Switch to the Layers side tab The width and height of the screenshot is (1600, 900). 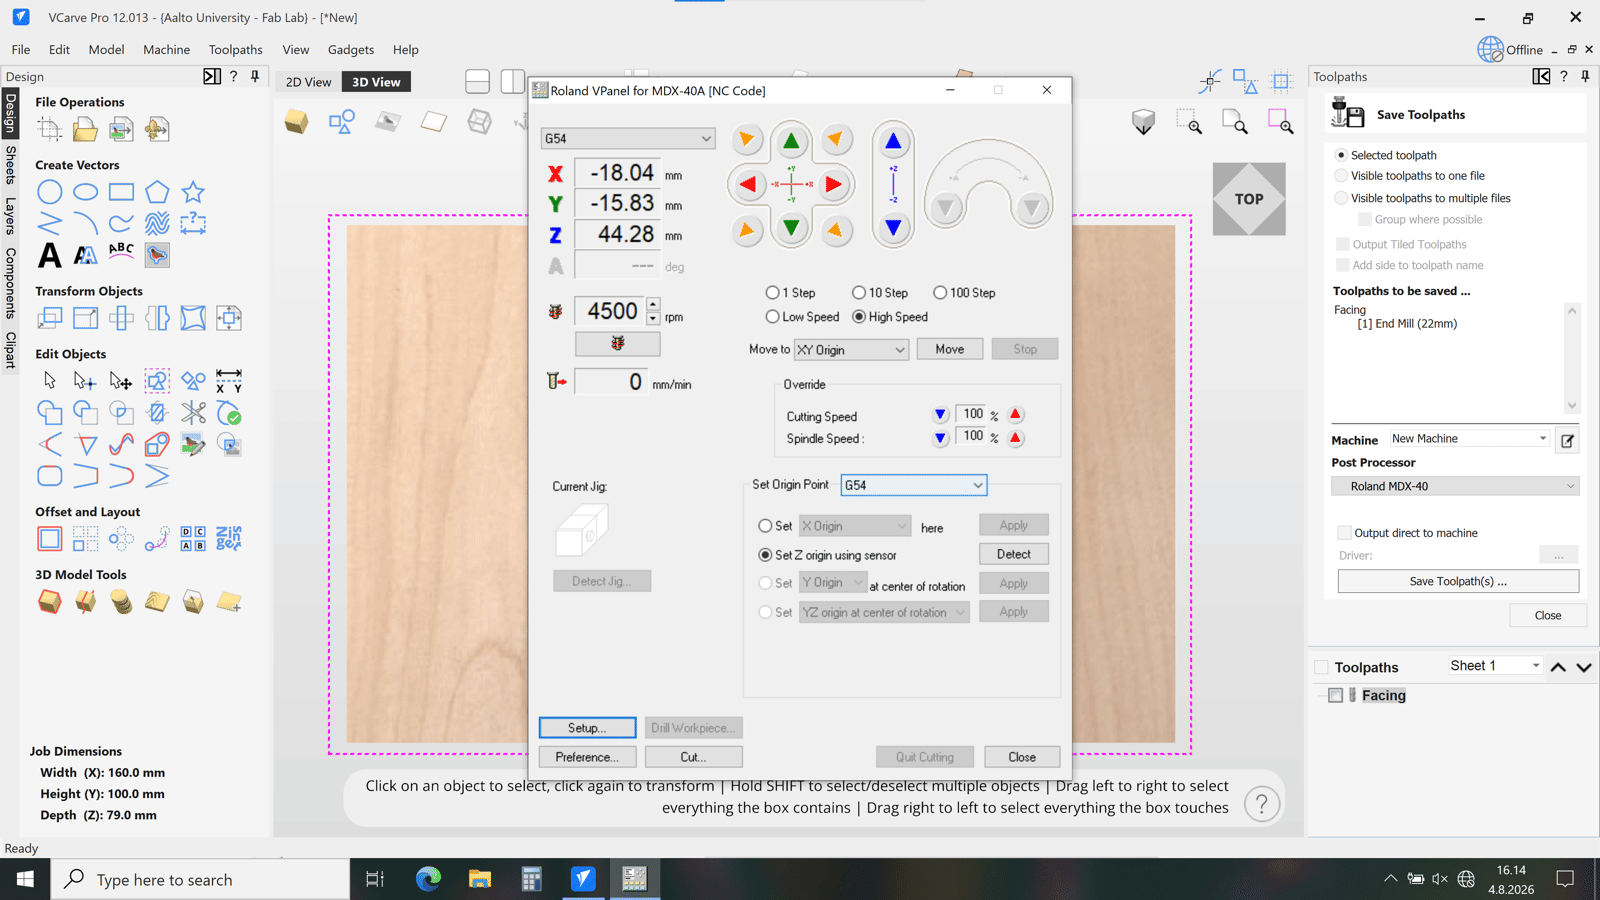(10, 215)
